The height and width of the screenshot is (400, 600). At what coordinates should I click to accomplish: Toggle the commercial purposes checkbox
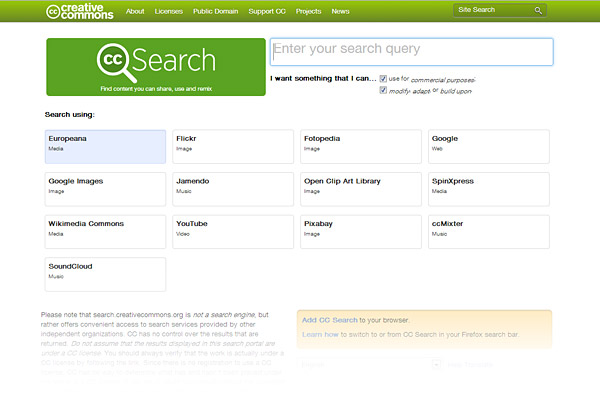tap(384, 77)
